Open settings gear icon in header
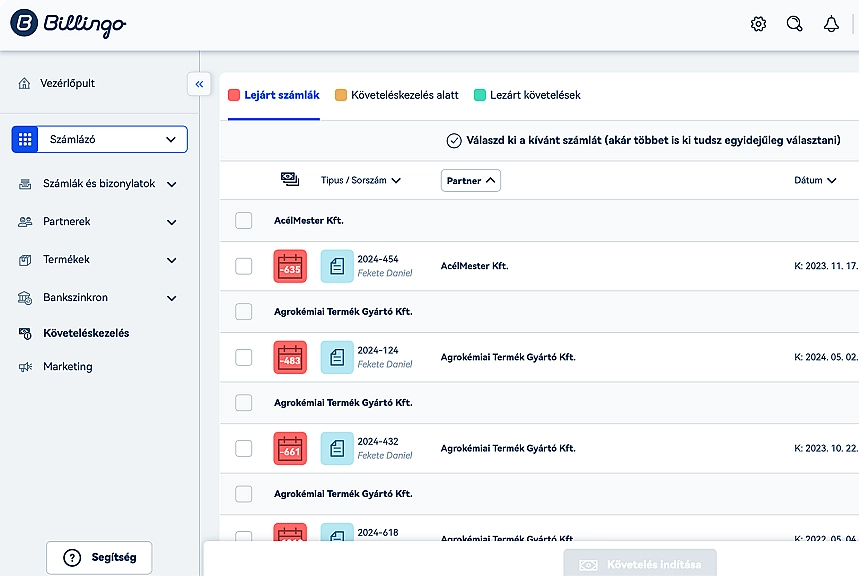This screenshot has height=576, width=859. coord(758,24)
